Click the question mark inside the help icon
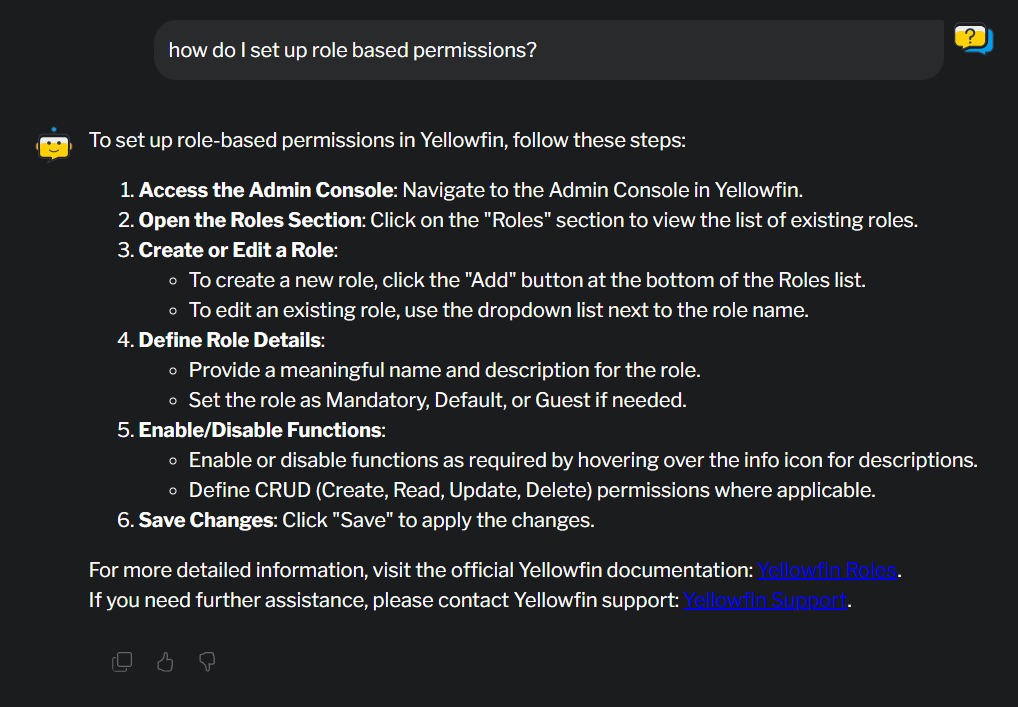The width and height of the screenshot is (1018, 707). [968, 34]
